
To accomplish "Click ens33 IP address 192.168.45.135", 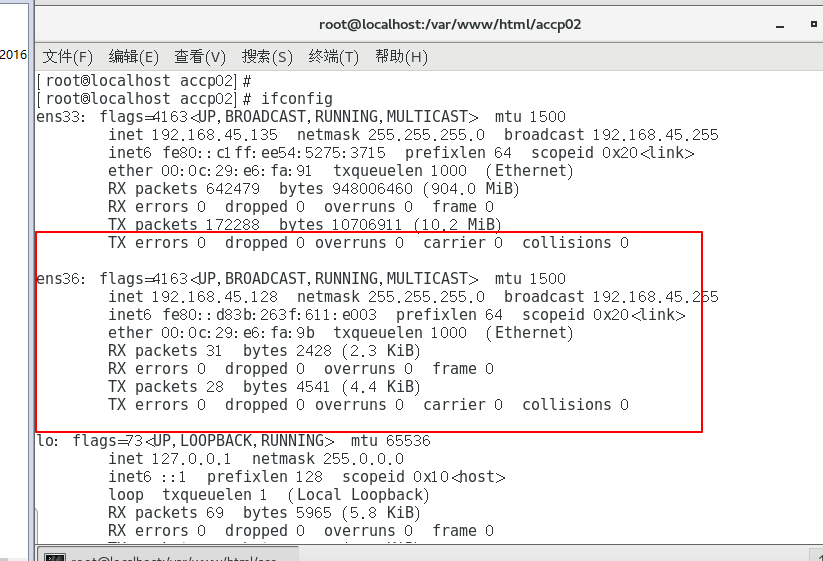I will click(214, 135).
